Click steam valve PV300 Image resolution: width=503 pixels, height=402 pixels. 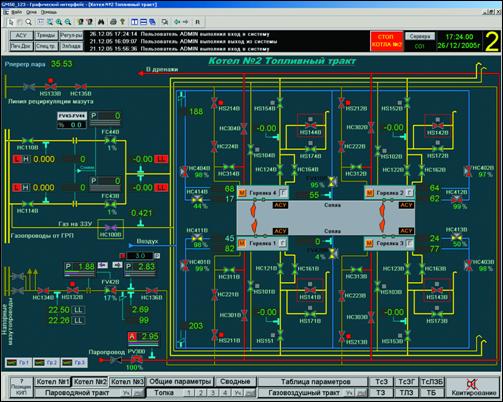click(x=136, y=360)
